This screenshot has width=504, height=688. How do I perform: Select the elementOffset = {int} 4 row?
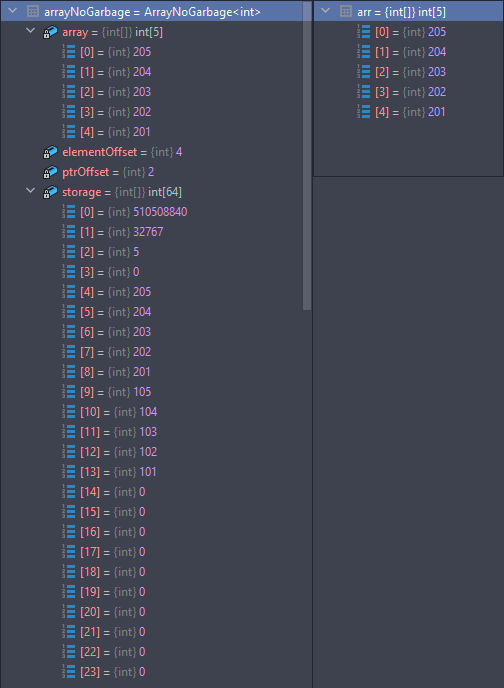point(152,152)
